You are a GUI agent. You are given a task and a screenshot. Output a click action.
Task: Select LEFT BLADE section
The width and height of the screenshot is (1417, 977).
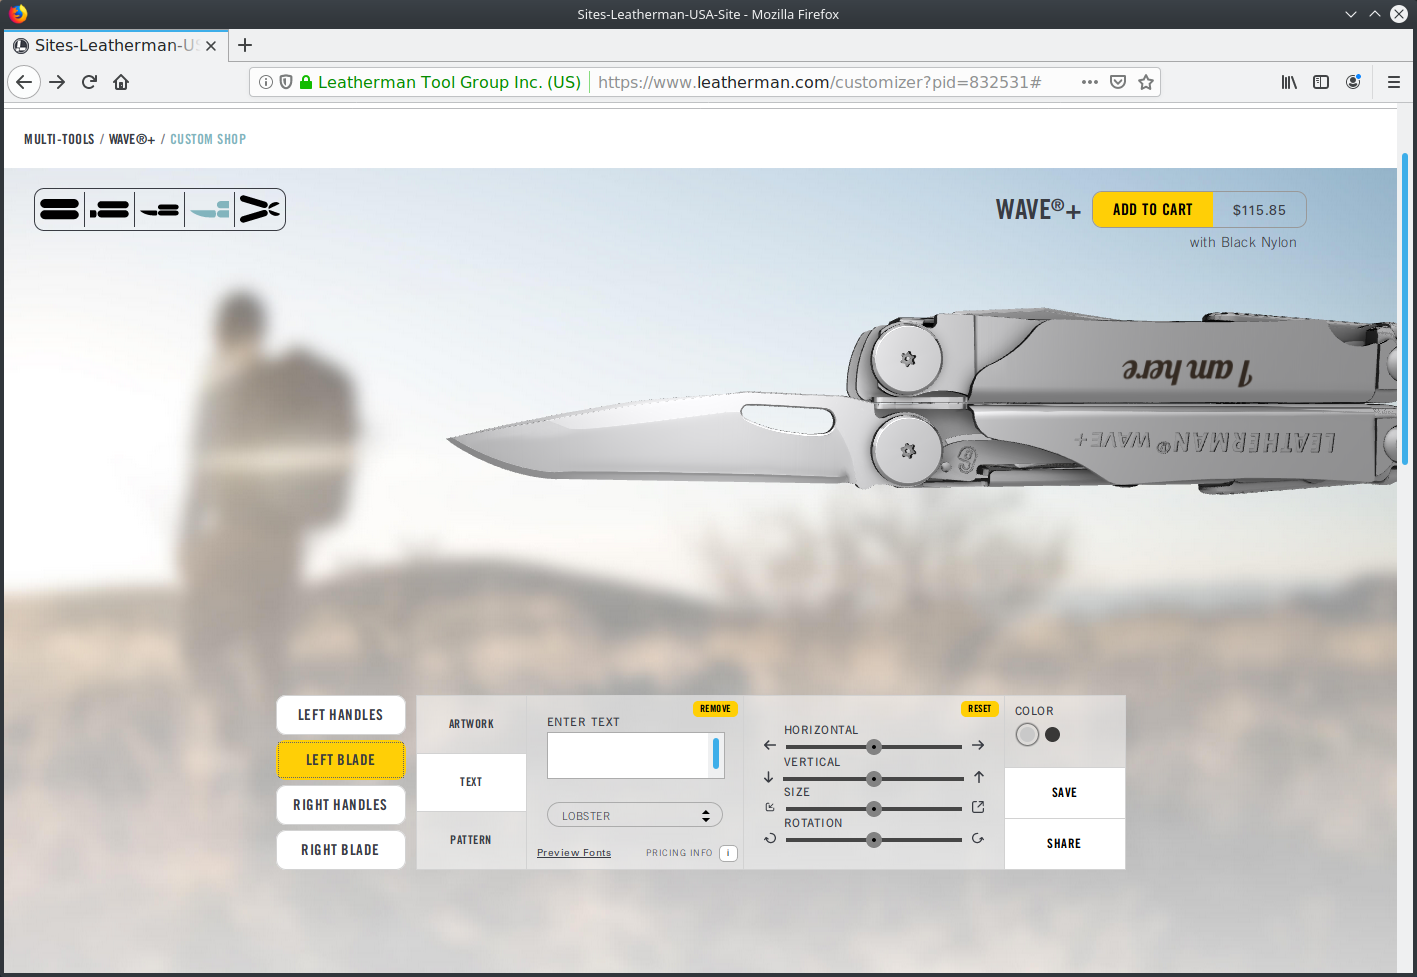(x=340, y=760)
